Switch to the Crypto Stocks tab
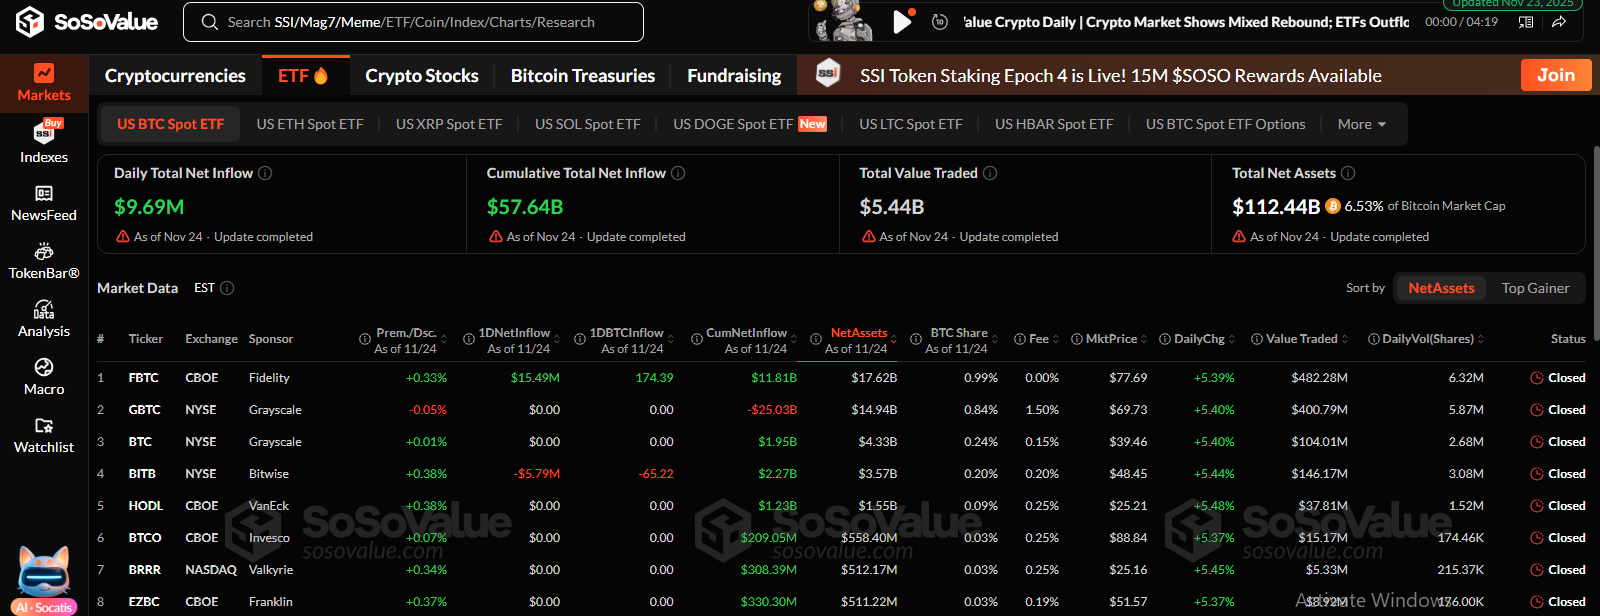This screenshot has width=1600, height=616. click(422, 76)
